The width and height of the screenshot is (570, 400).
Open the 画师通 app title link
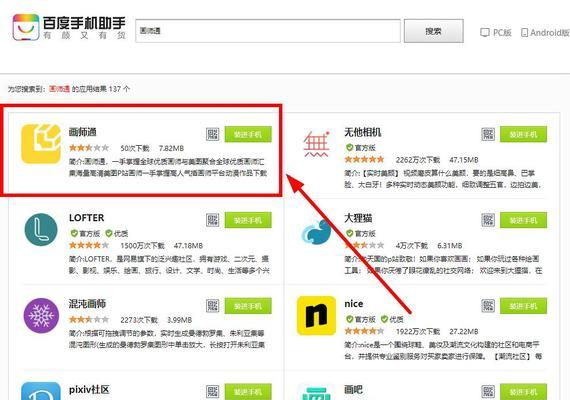[83, 132]
